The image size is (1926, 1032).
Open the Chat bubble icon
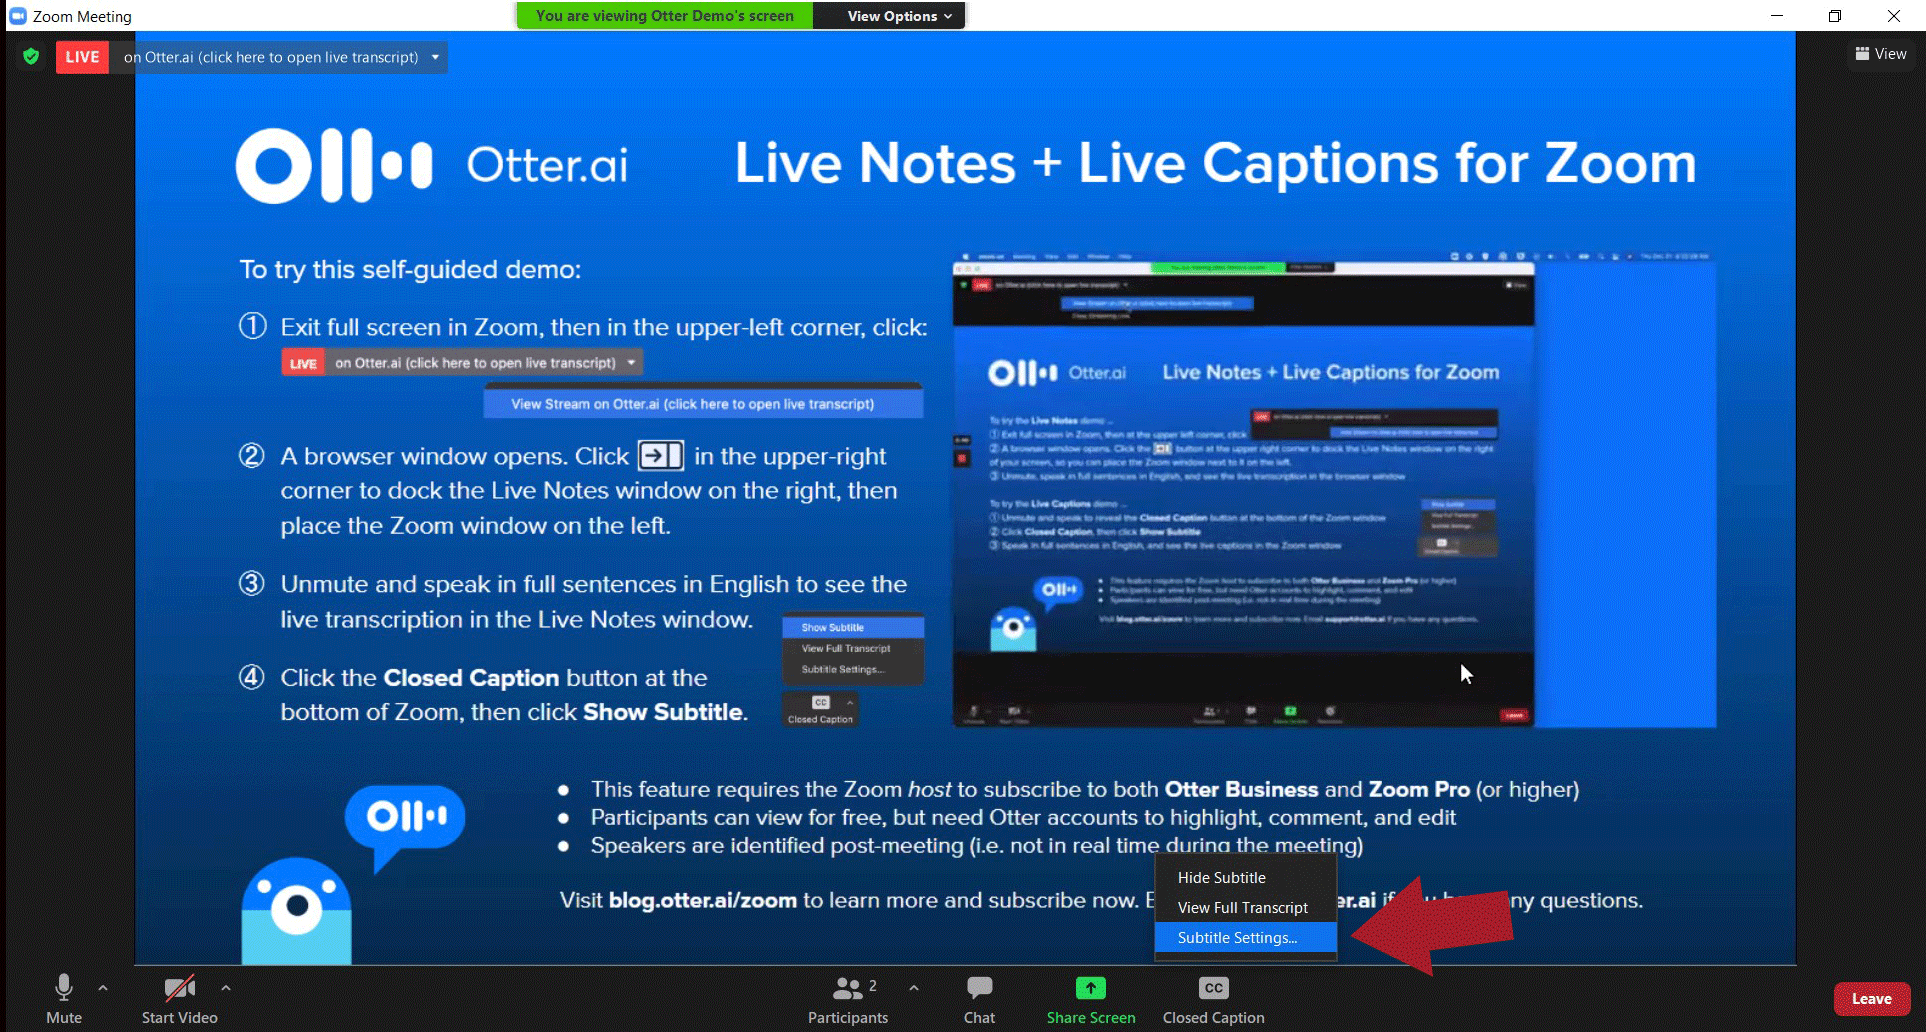980,988
